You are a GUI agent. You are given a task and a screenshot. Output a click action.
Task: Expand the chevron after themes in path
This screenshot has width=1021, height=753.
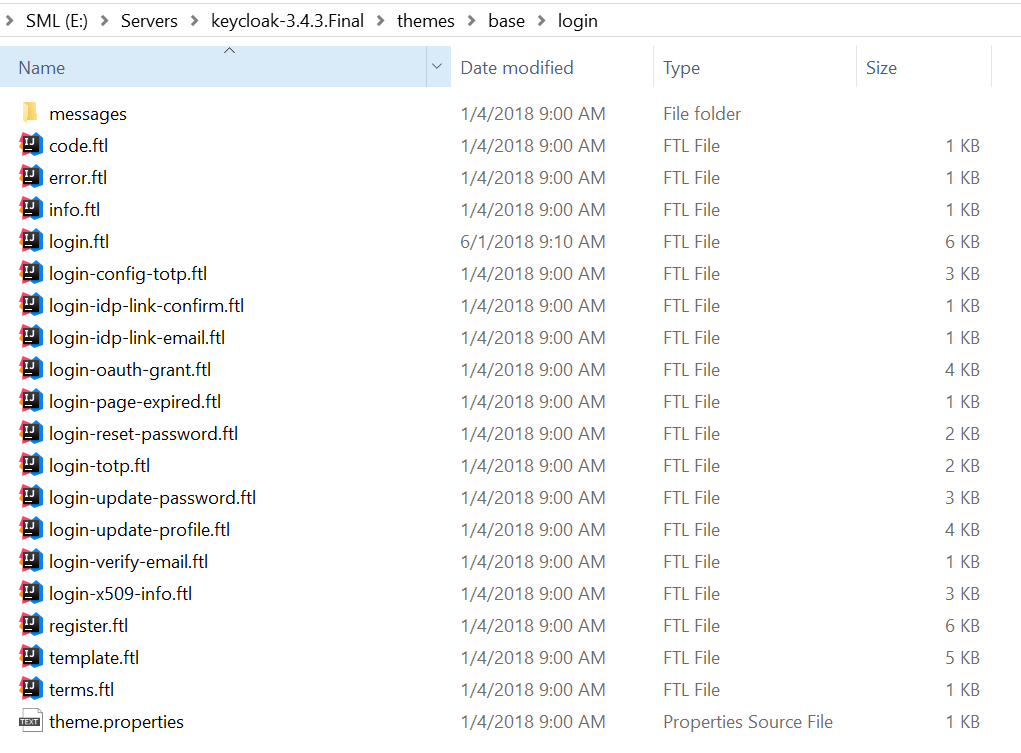(471, 21)
